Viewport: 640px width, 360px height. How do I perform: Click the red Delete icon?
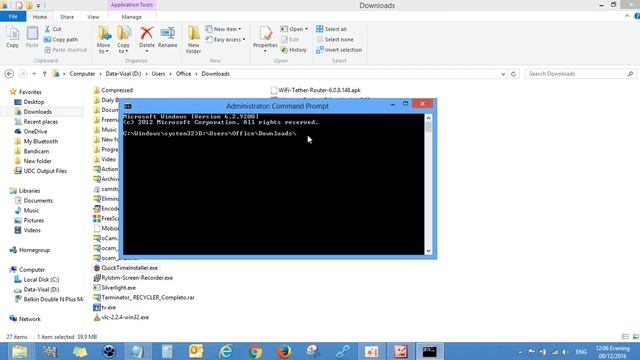pos(147,33)
